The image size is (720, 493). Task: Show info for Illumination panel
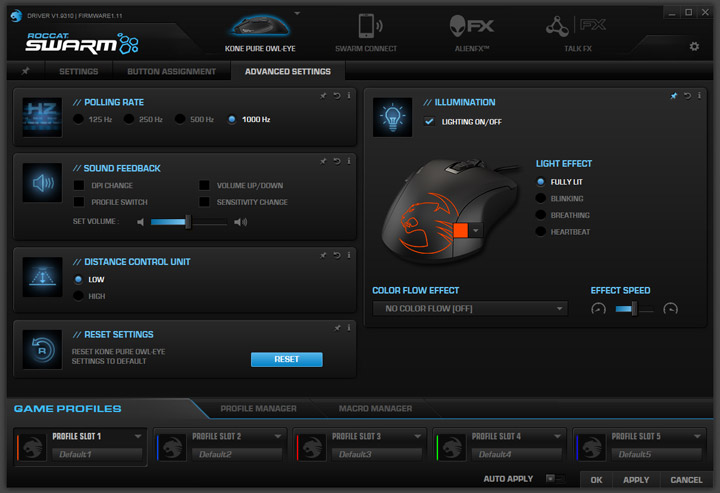click(x=699, y=95)
